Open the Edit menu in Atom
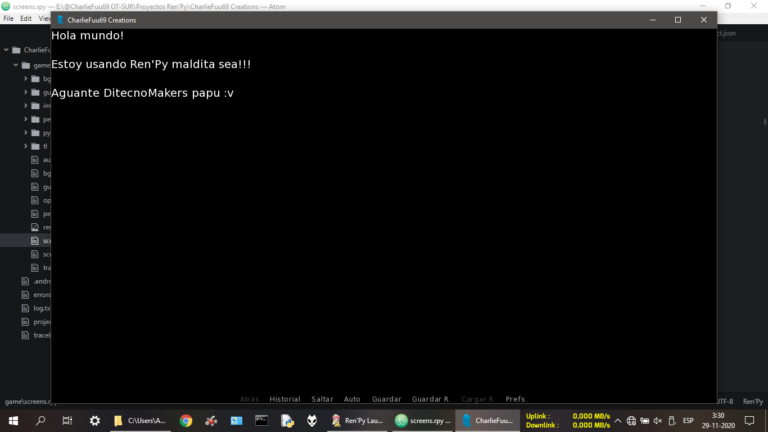This screenshot has height=432, width=768. [26, 18]
